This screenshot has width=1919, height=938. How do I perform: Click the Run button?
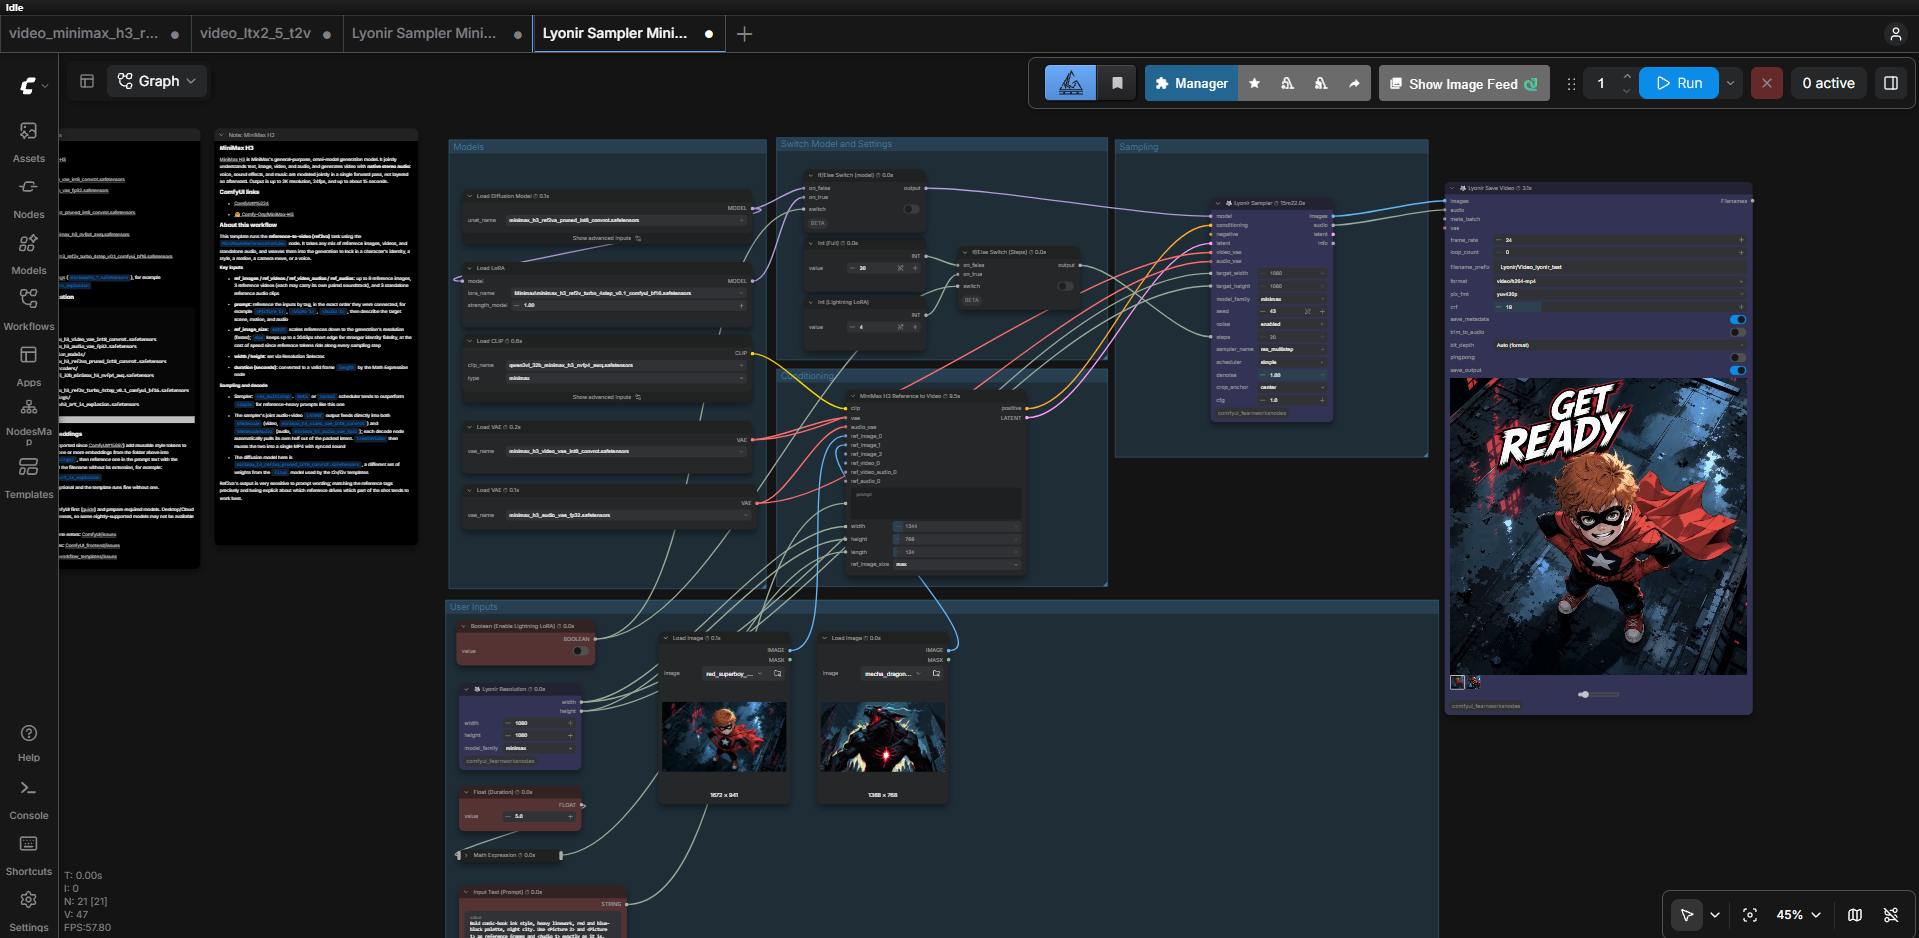click(1679, 83)
